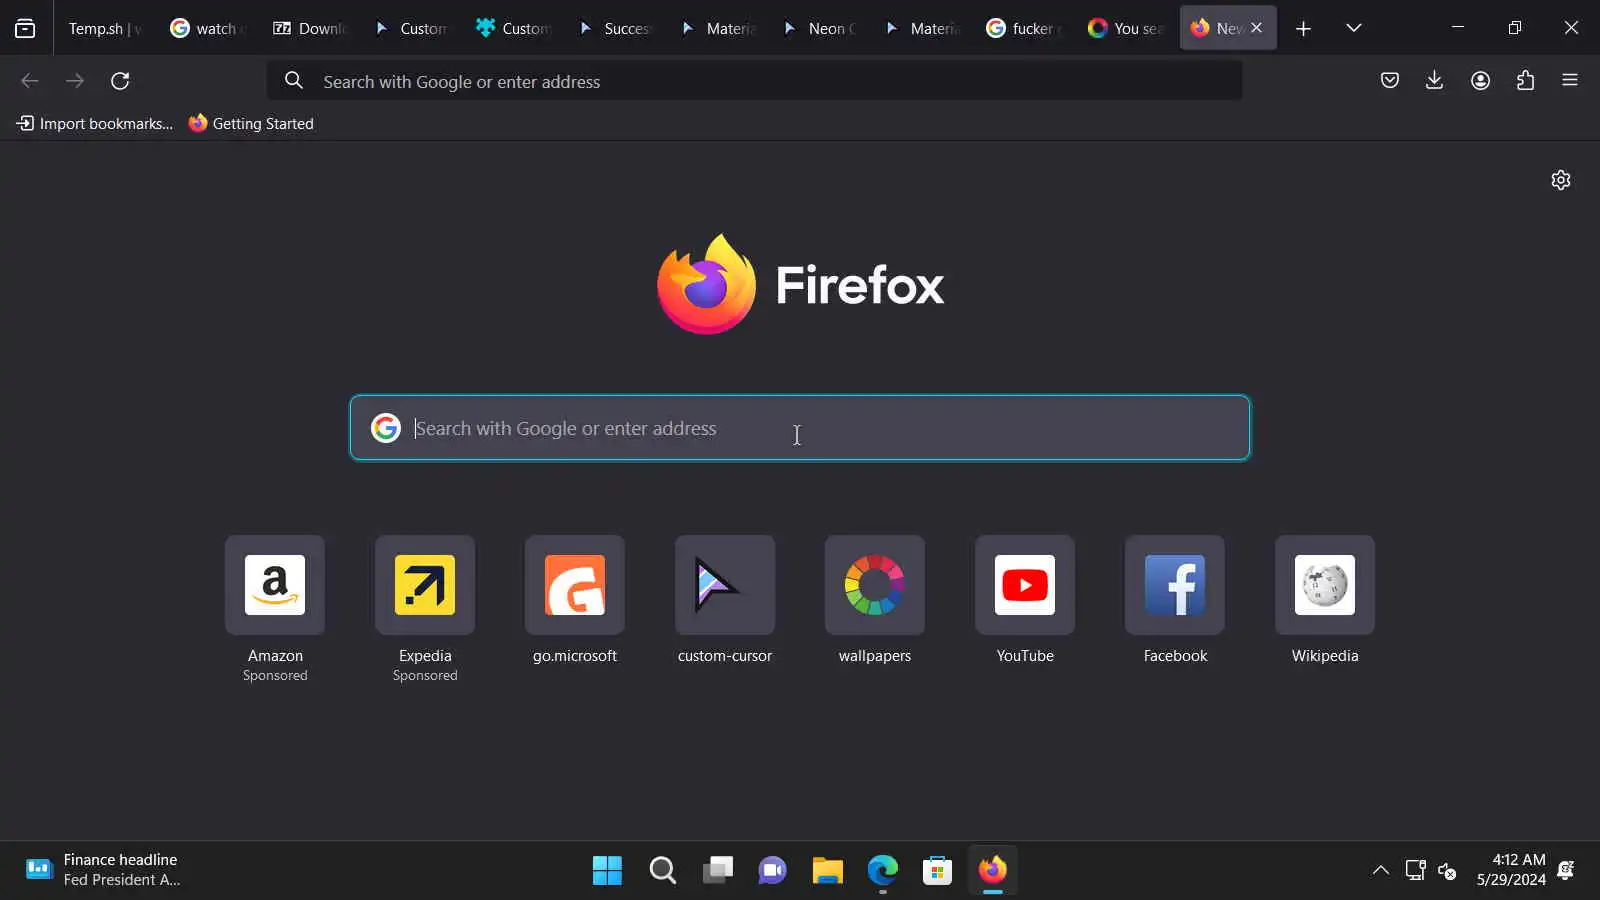1600x900 pixels.
Task: Switch to the Temp.sh tab
Action: (105, 28)
